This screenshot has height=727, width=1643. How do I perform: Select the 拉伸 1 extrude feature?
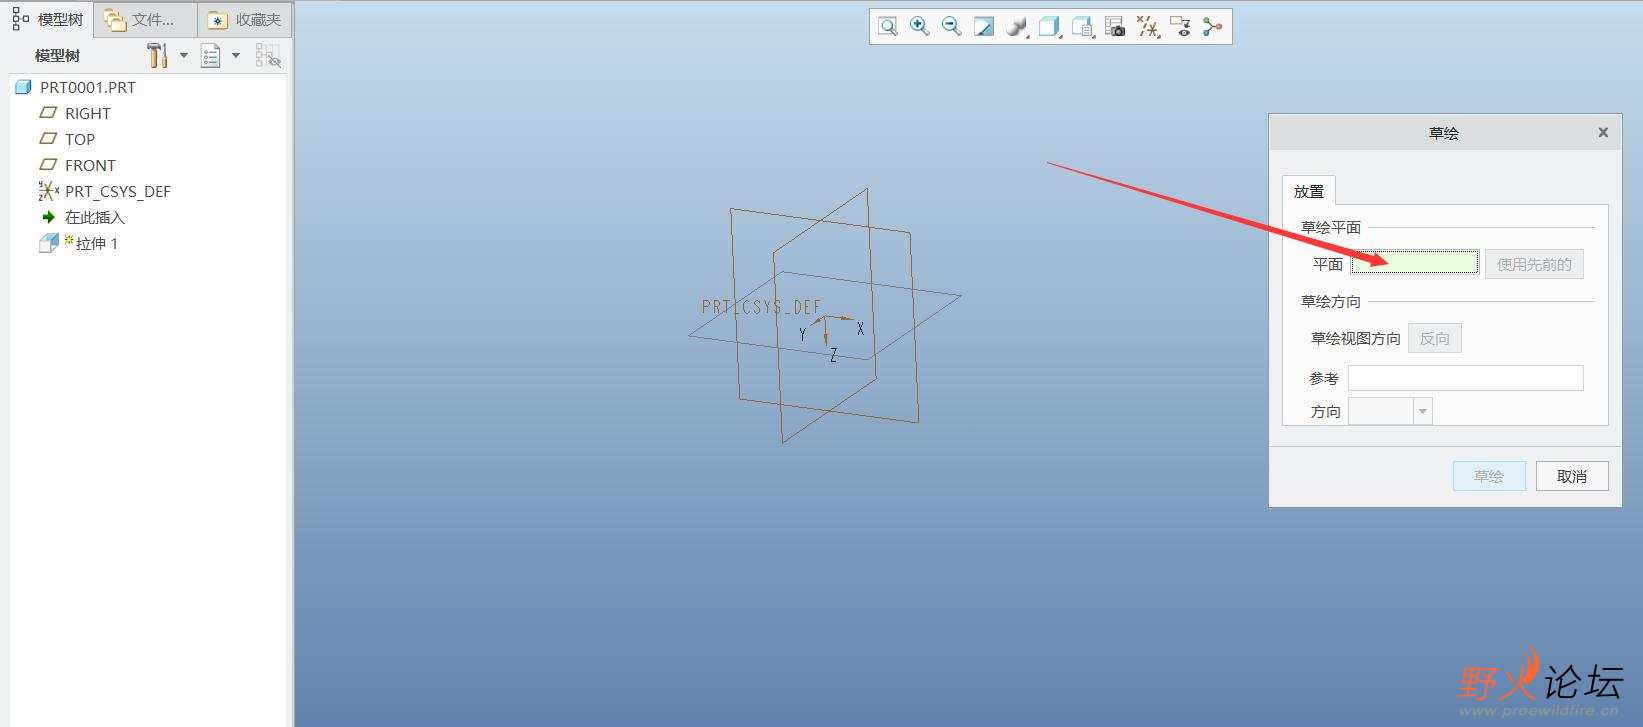(x=97, y=243)
